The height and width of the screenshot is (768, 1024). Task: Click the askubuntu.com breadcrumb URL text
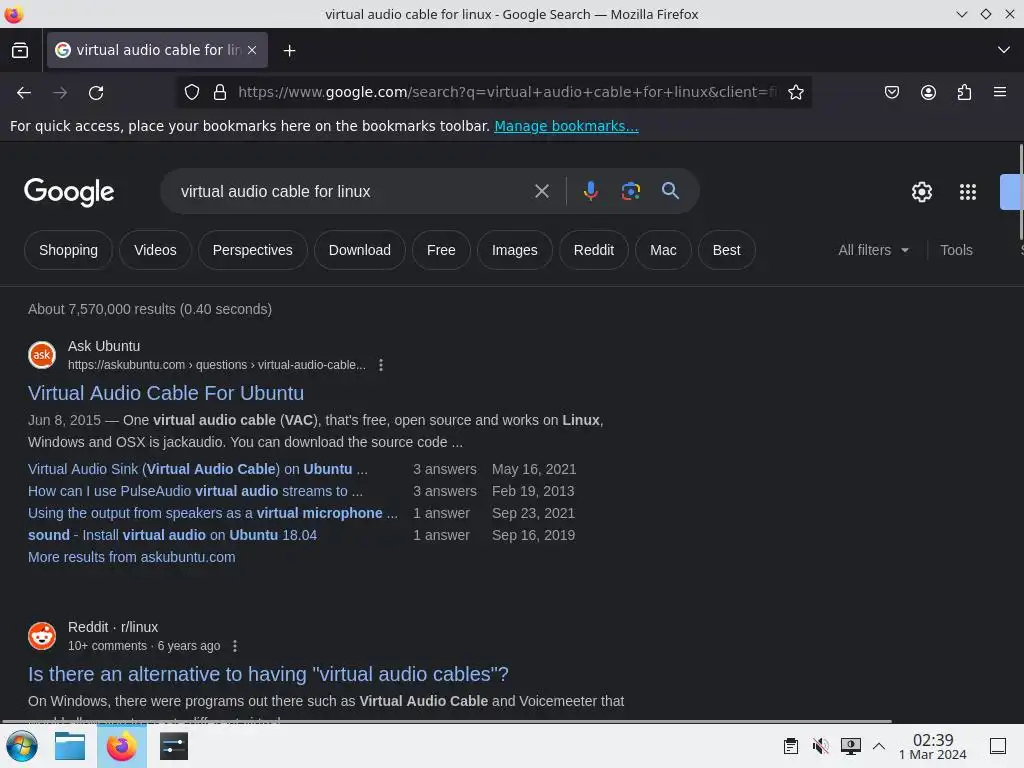217,365
